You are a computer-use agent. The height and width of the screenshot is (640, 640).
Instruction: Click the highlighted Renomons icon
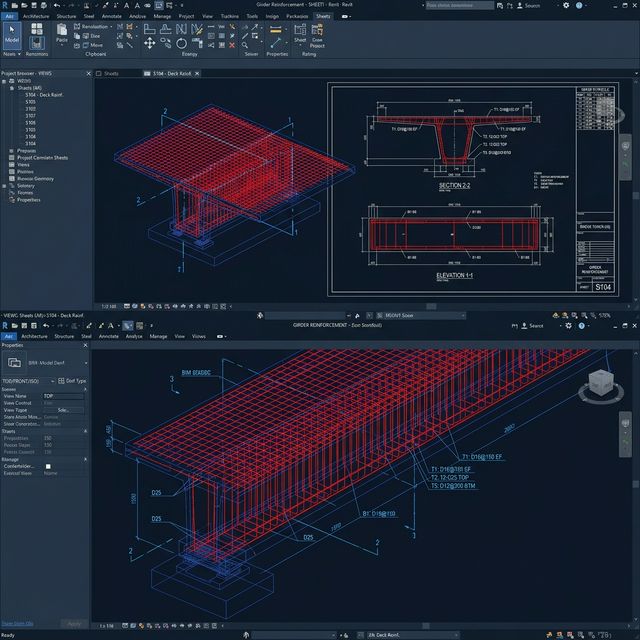tap(37, 43)
